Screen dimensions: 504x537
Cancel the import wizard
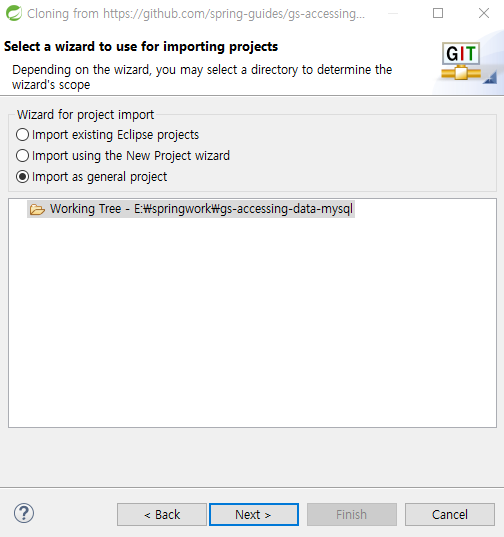(x=450, y=514)
